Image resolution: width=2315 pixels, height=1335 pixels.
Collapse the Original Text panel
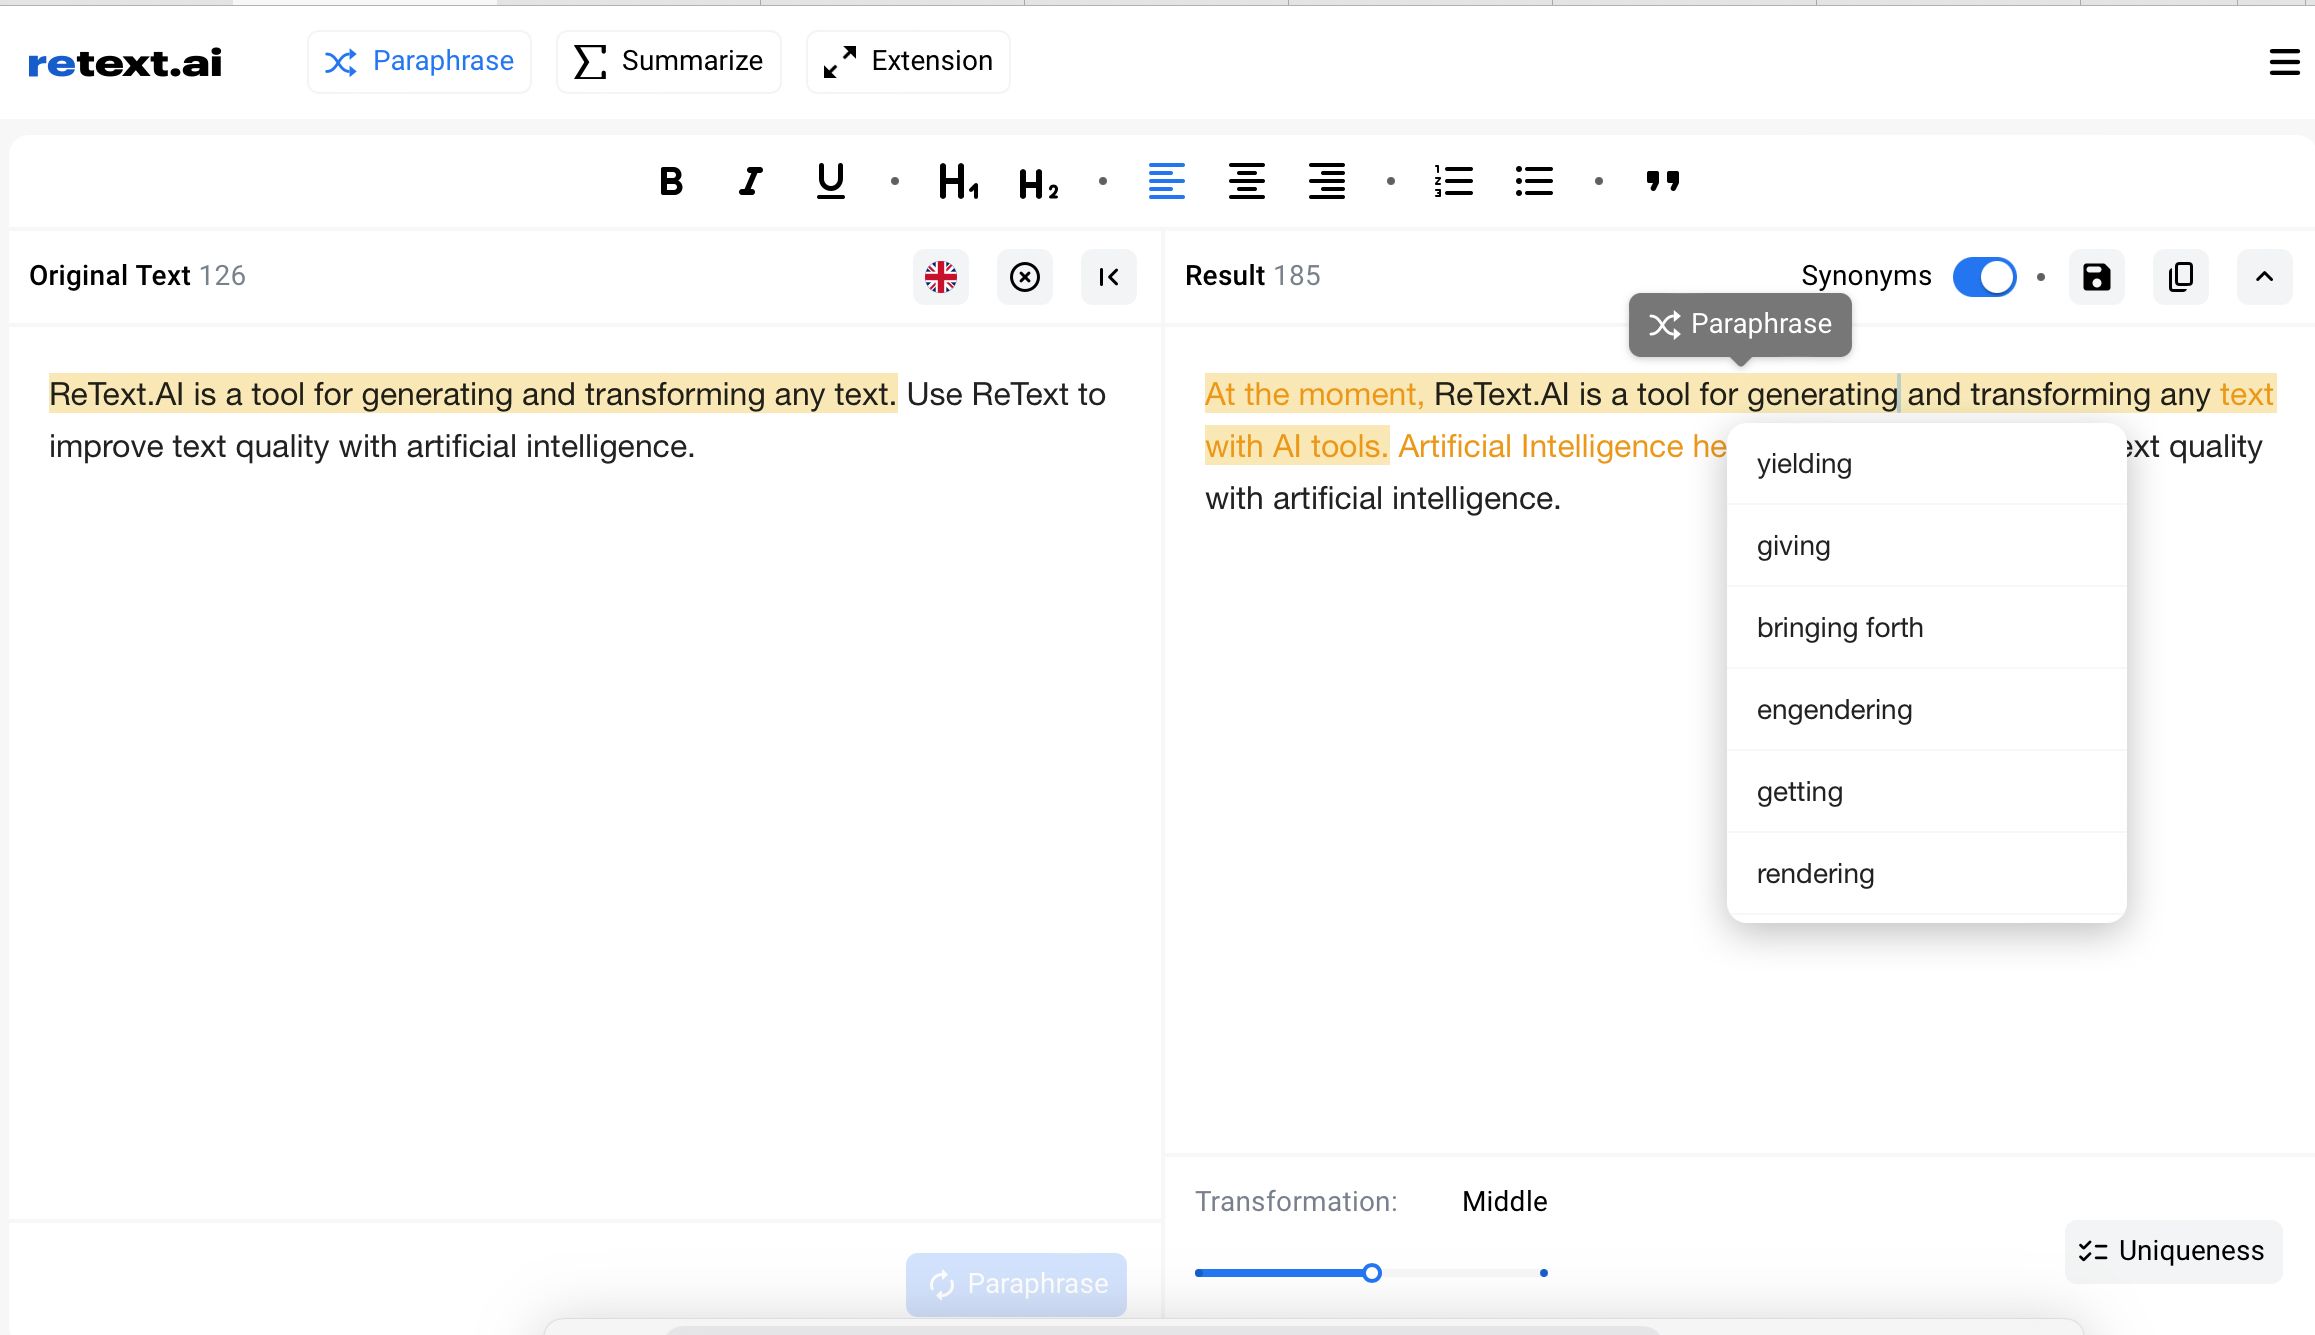click(1109, 277)
